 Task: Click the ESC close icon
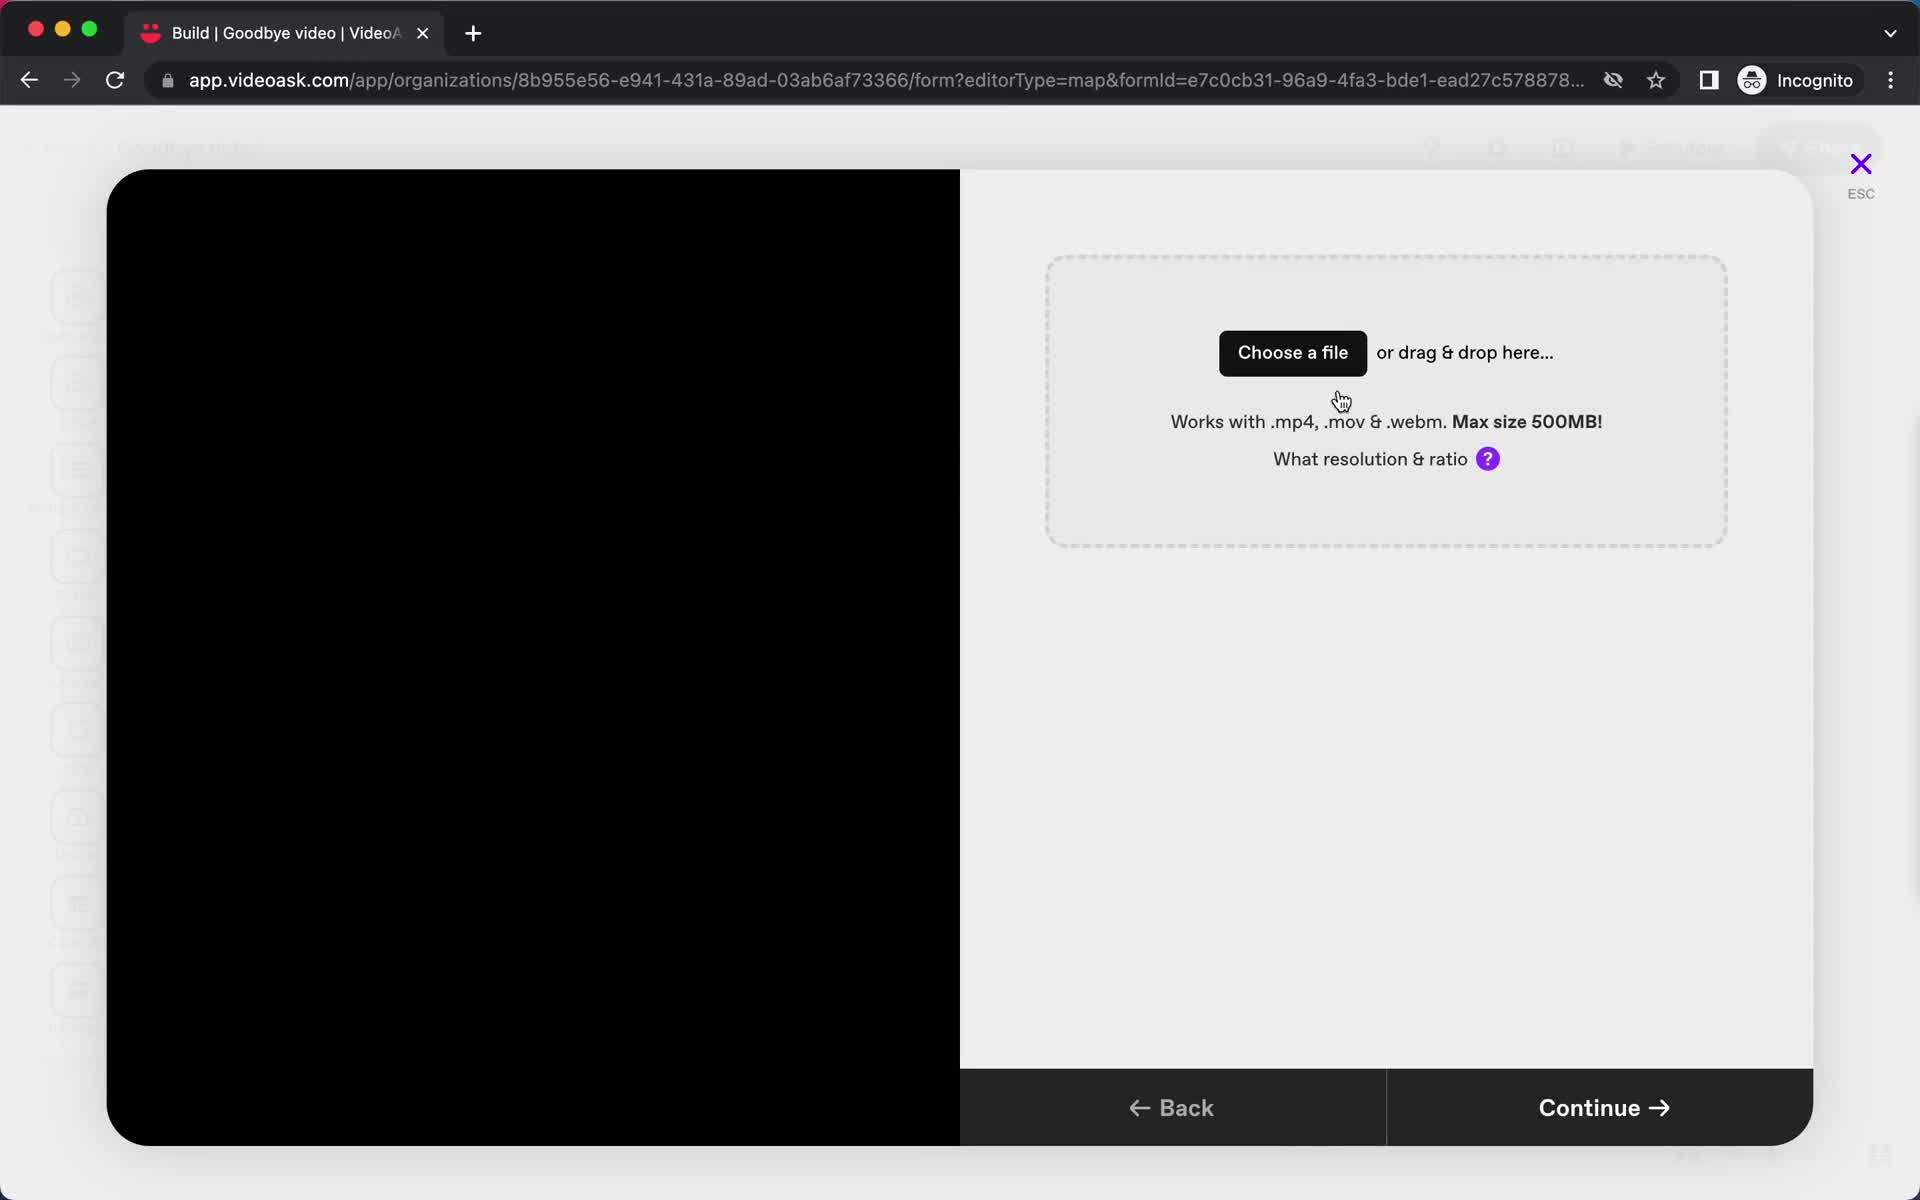point(1861,165)
